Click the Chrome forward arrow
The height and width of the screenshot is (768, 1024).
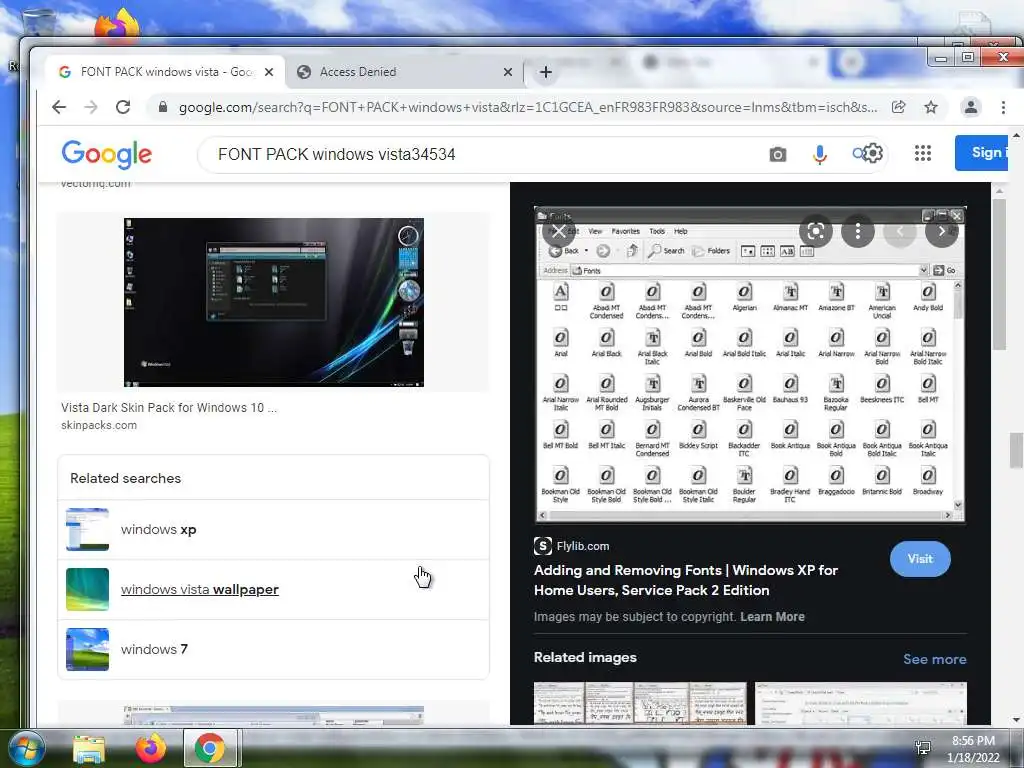(x=91, y=107)
